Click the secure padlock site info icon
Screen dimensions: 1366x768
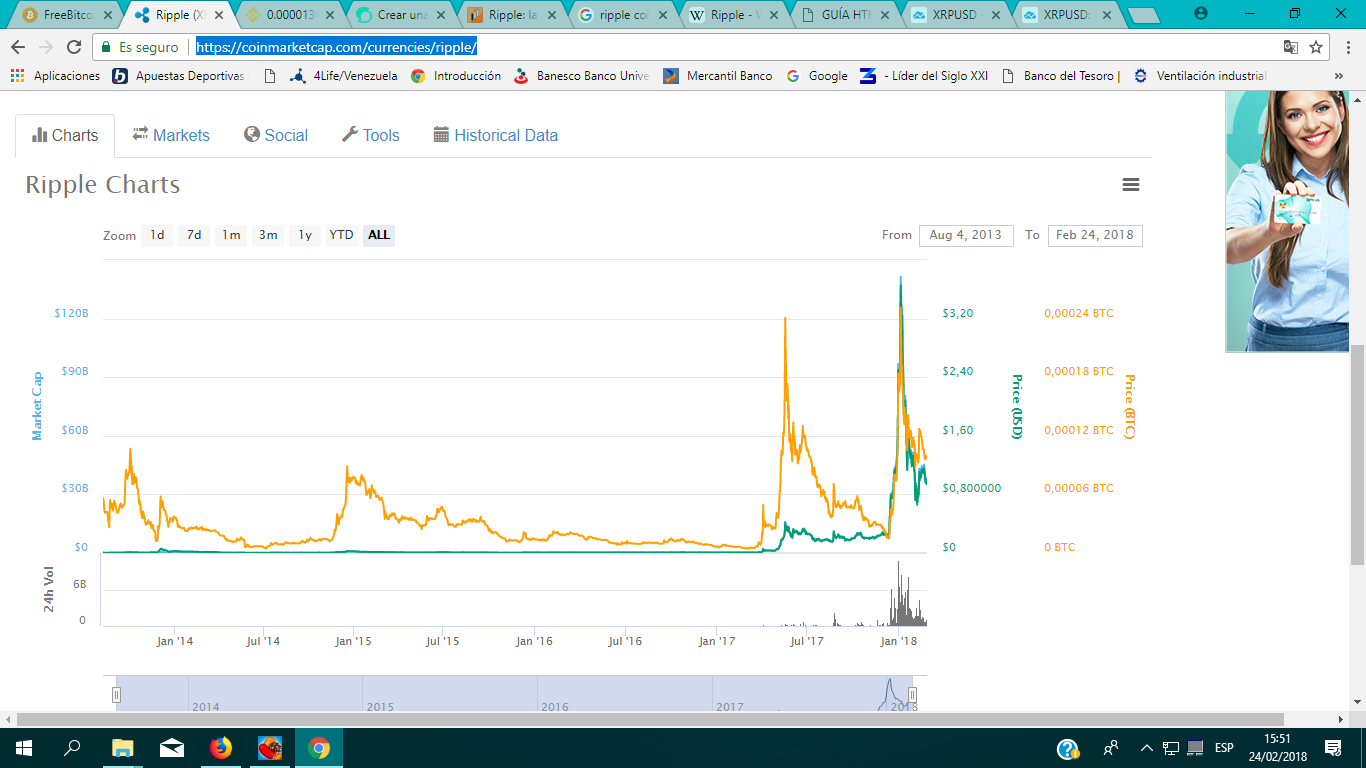pyautogui.click(x=107, y=47)
